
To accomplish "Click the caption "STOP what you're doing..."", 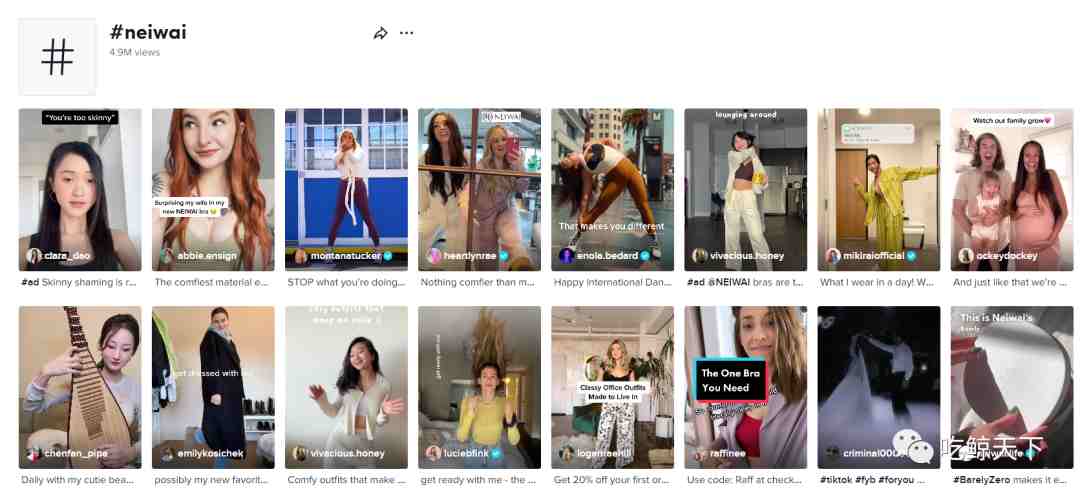I will (346, 282).
